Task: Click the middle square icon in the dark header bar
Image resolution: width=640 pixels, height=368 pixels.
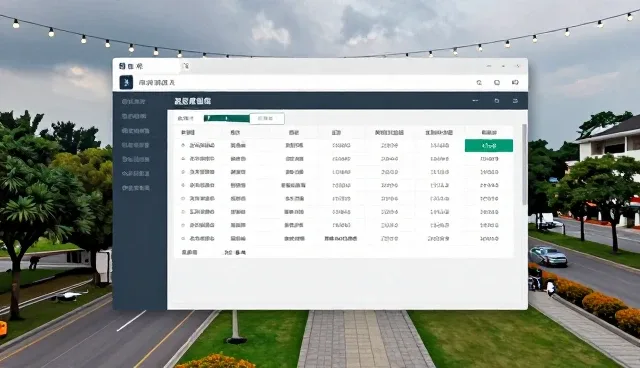Action: tap(497, 100)
